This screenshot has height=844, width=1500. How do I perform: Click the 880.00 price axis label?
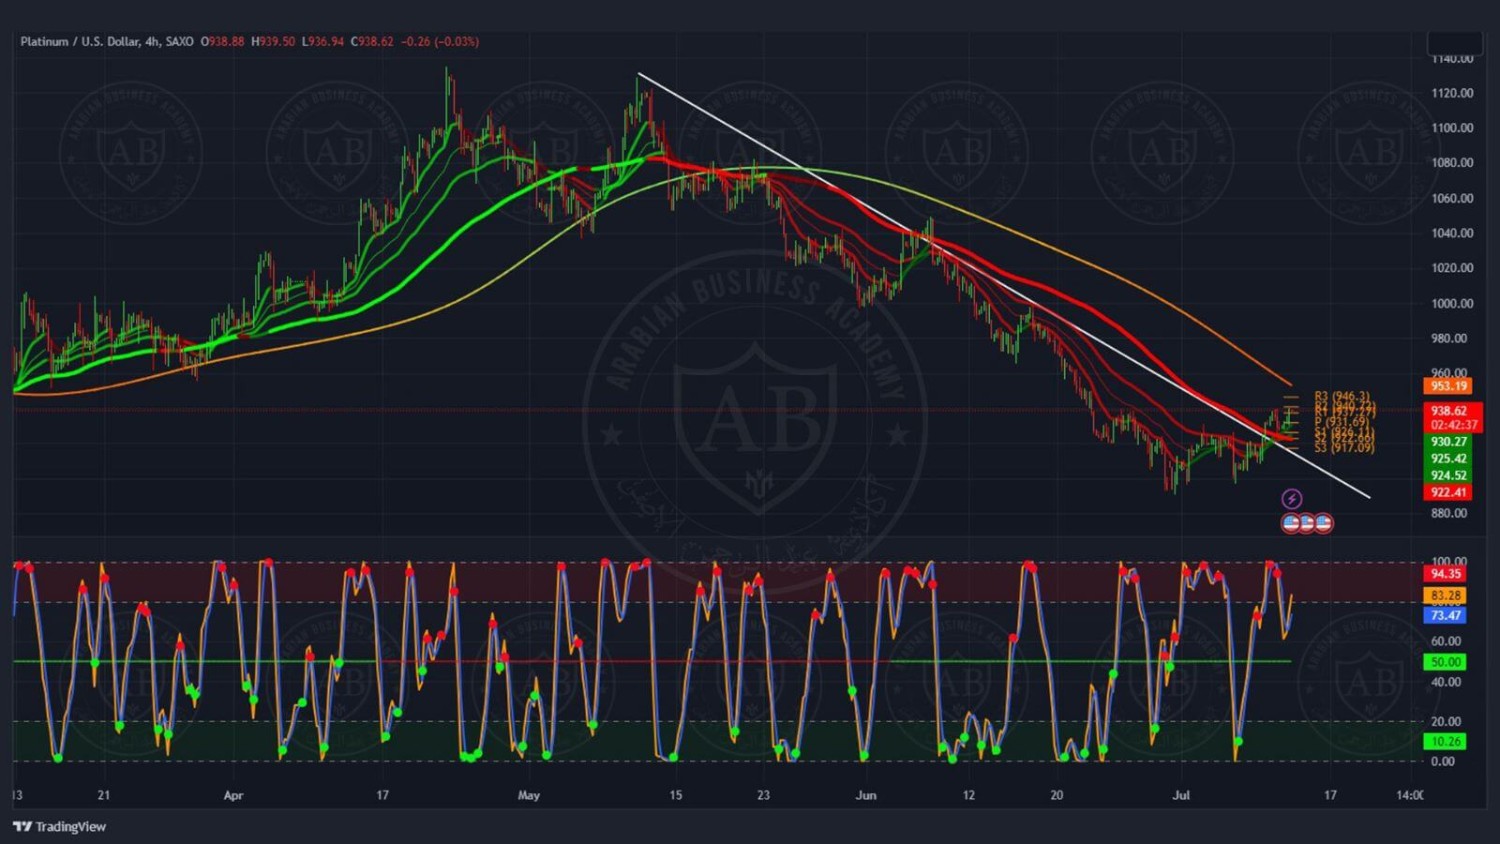pos(1449,513)
